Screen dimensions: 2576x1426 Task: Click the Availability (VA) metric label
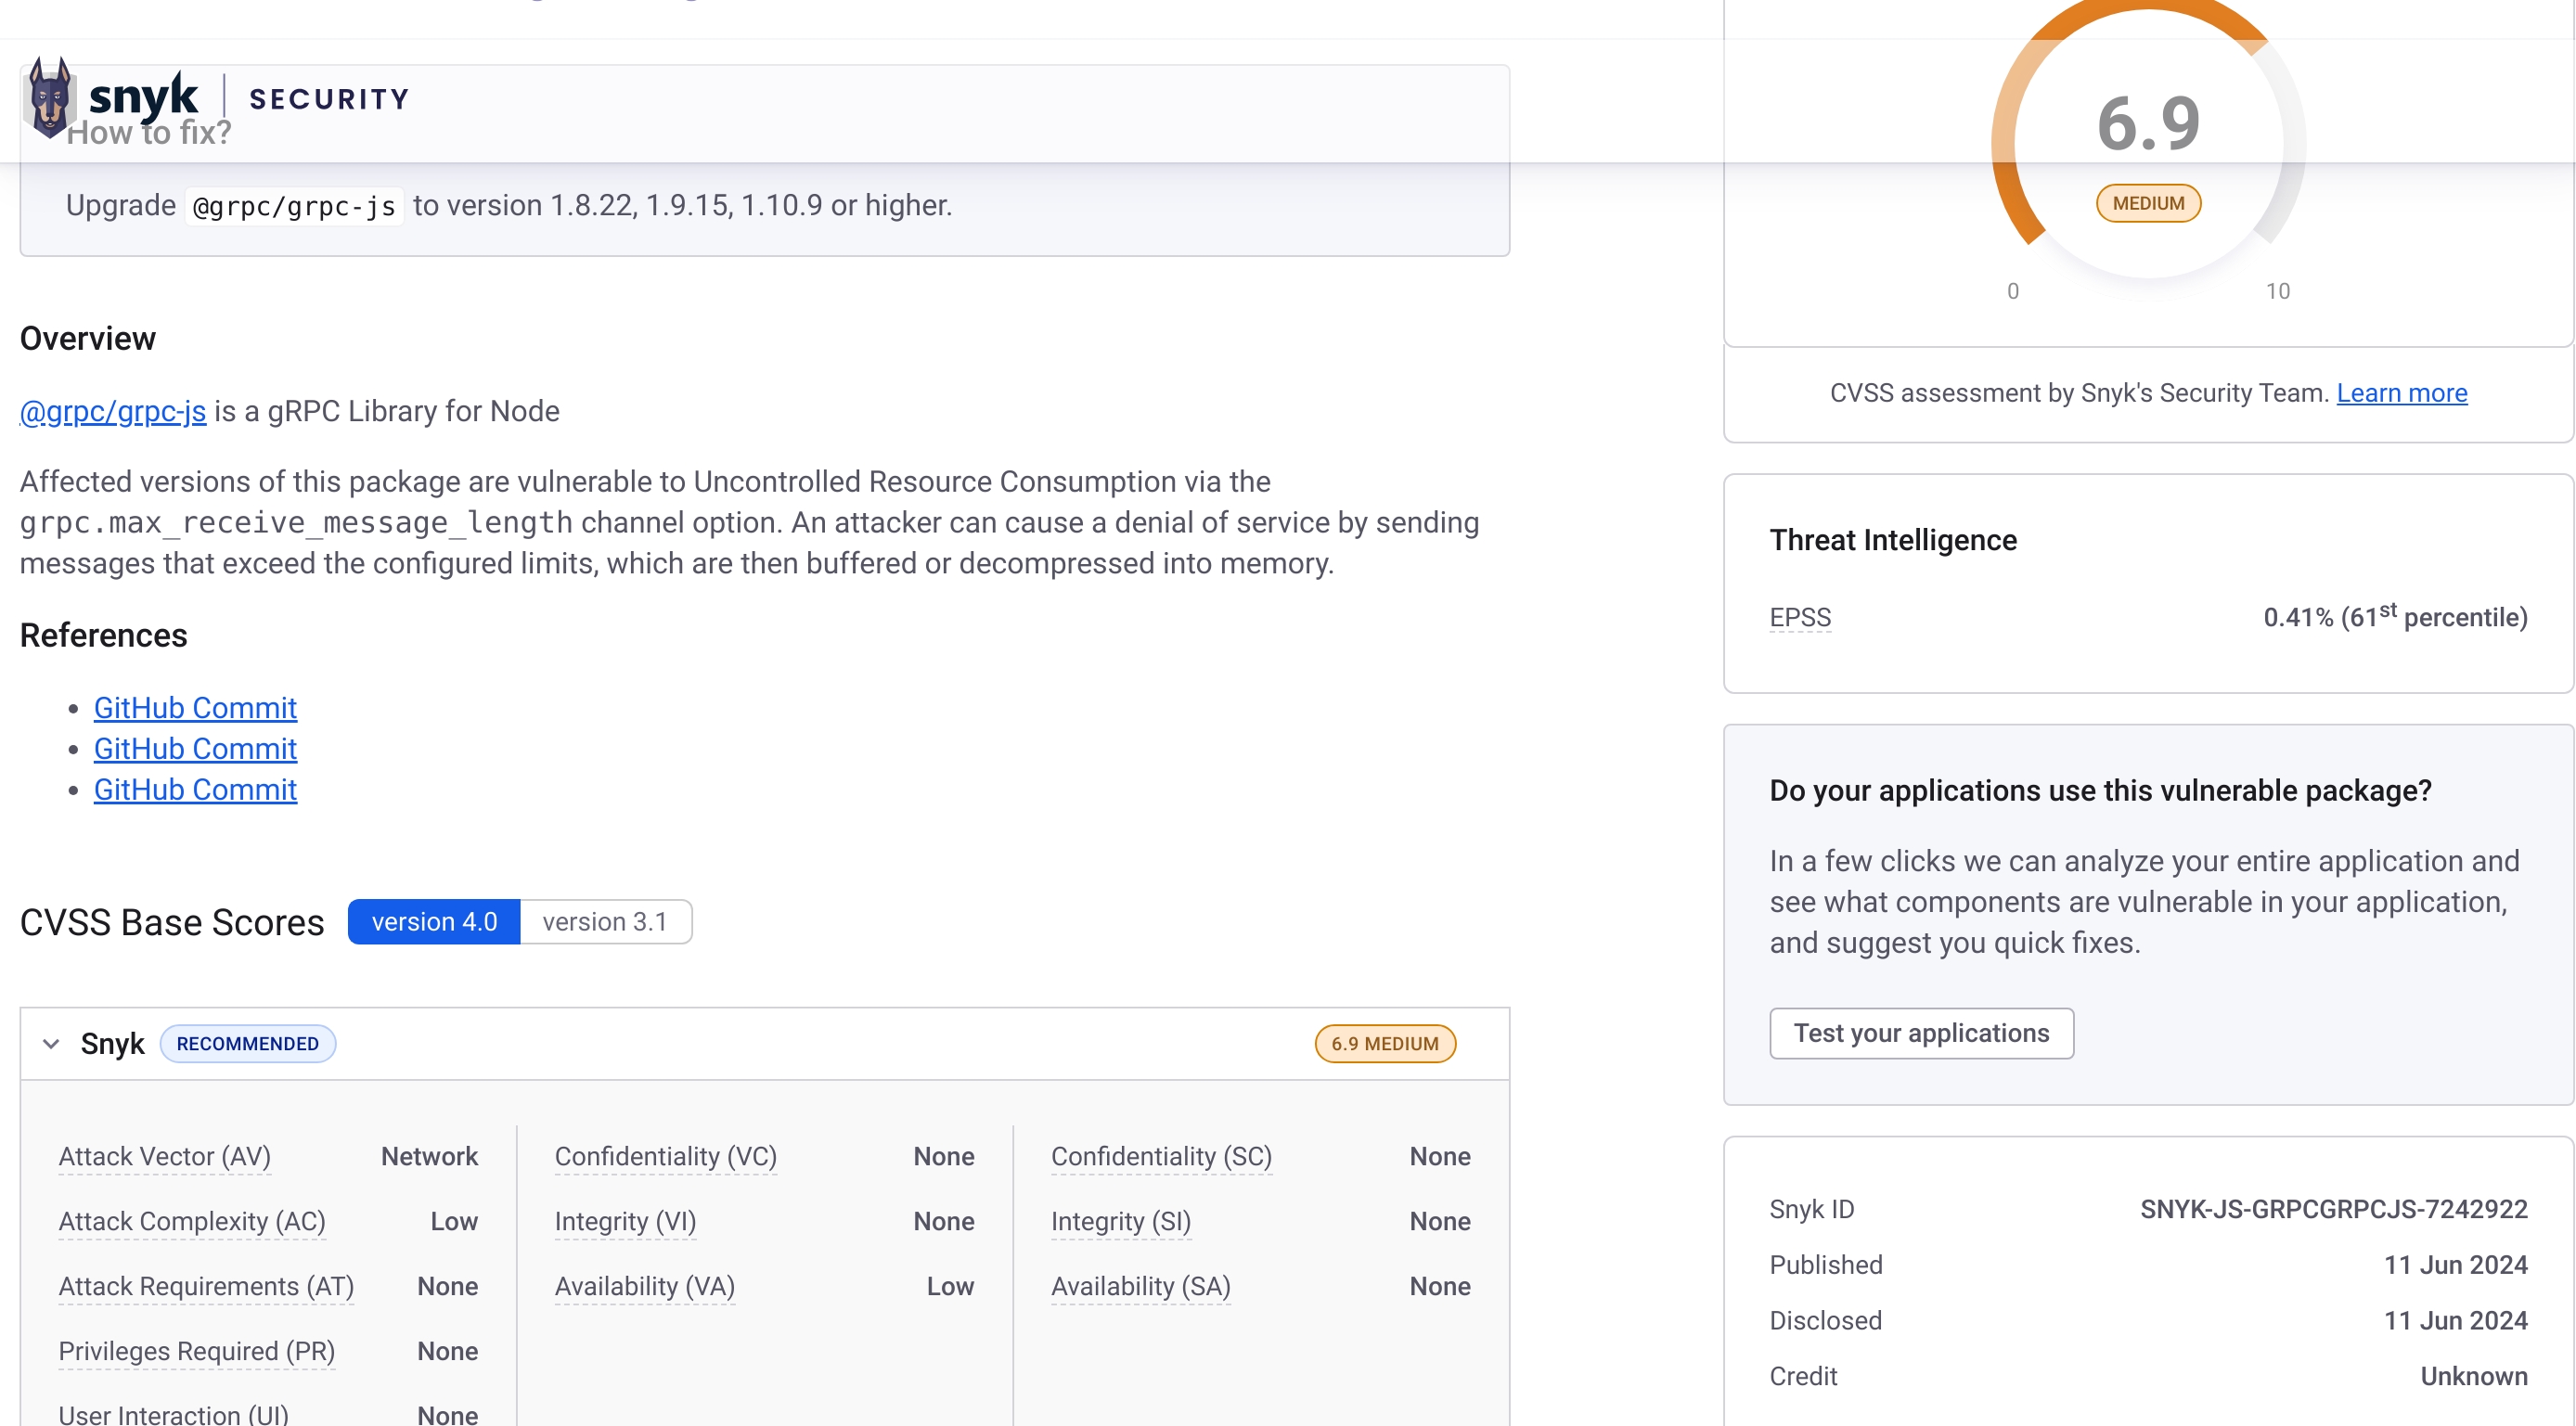645,1286
